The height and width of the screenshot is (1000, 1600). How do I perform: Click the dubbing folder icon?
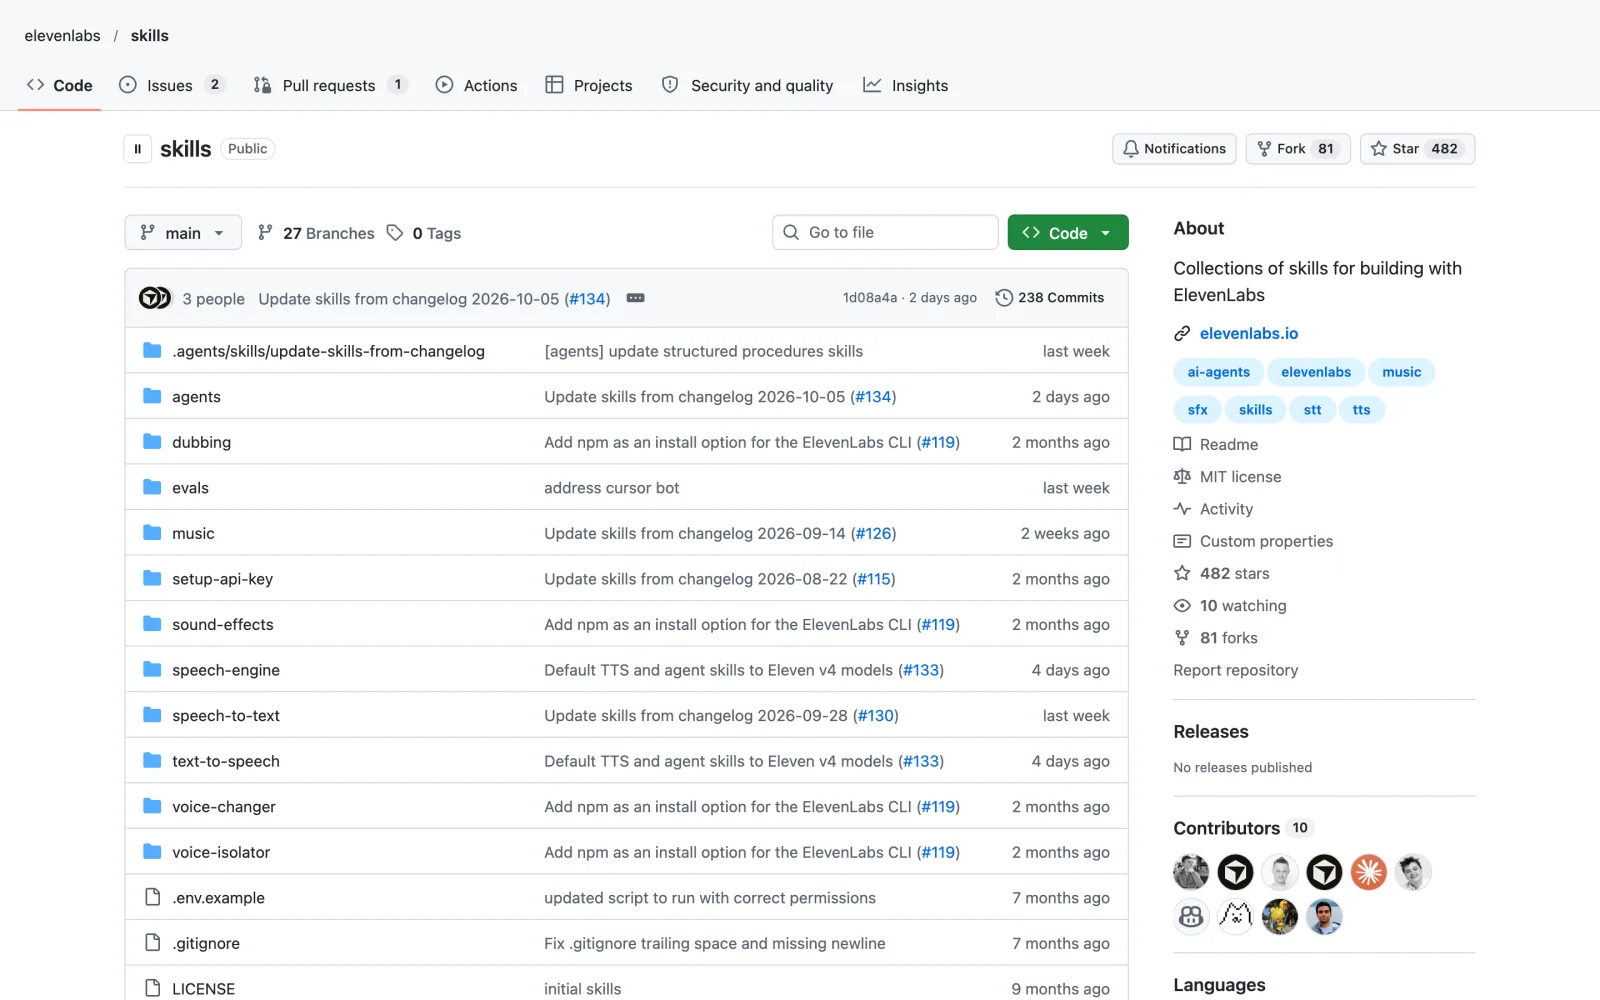point(152,442)
